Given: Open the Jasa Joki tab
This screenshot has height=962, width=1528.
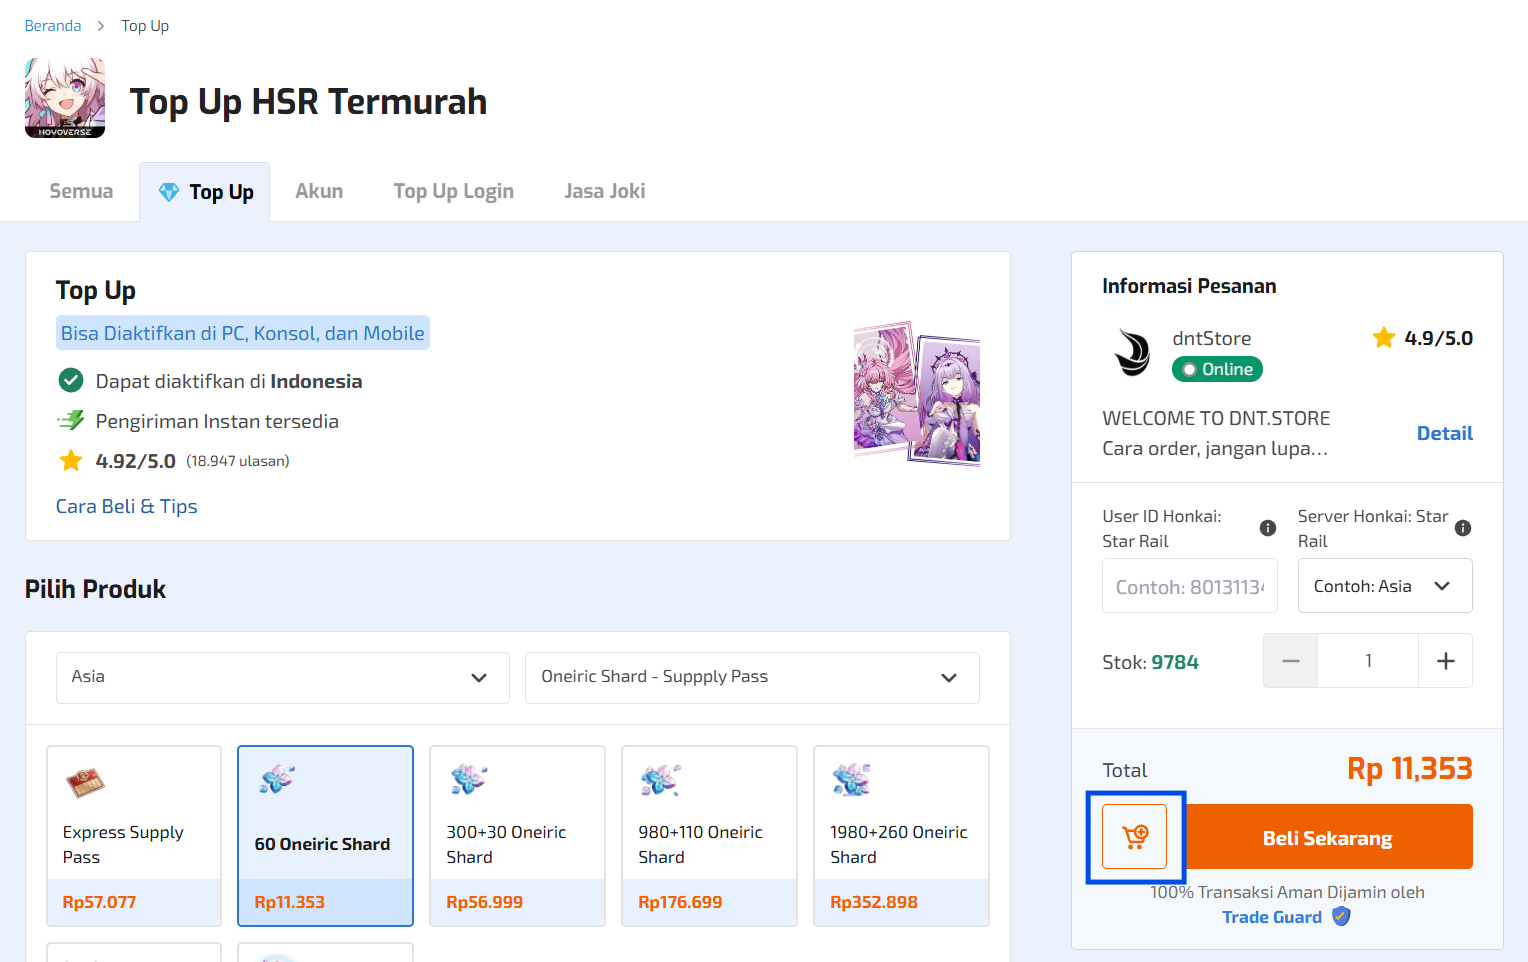Looking at the screenshot, I should coord(604,191).
